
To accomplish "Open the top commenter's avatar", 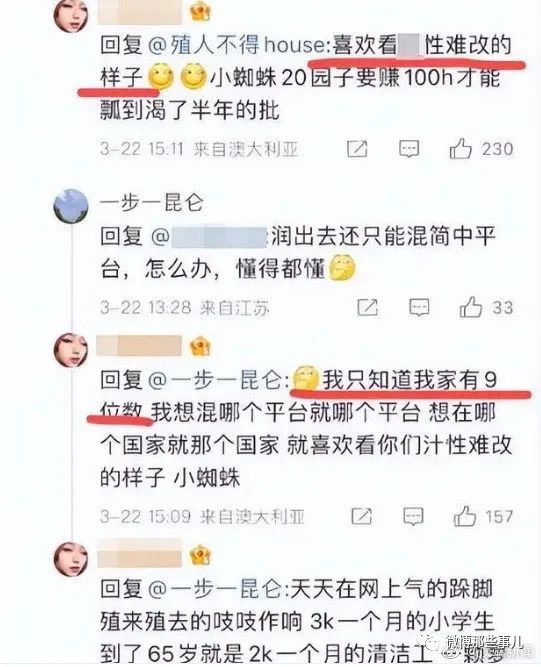I will point(71,15).
